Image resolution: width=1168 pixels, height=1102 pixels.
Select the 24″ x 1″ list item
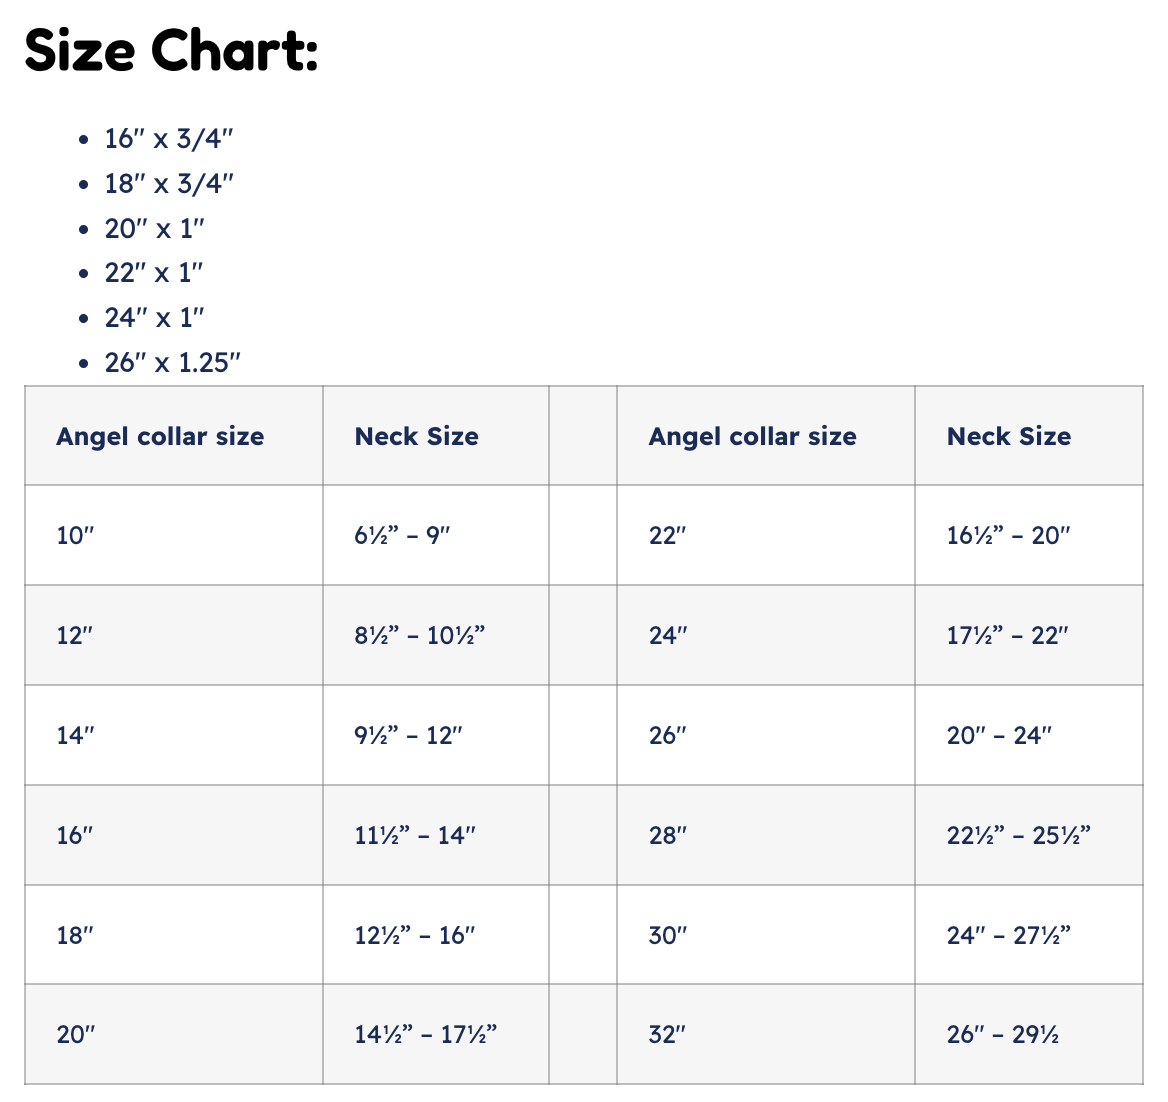154,317
